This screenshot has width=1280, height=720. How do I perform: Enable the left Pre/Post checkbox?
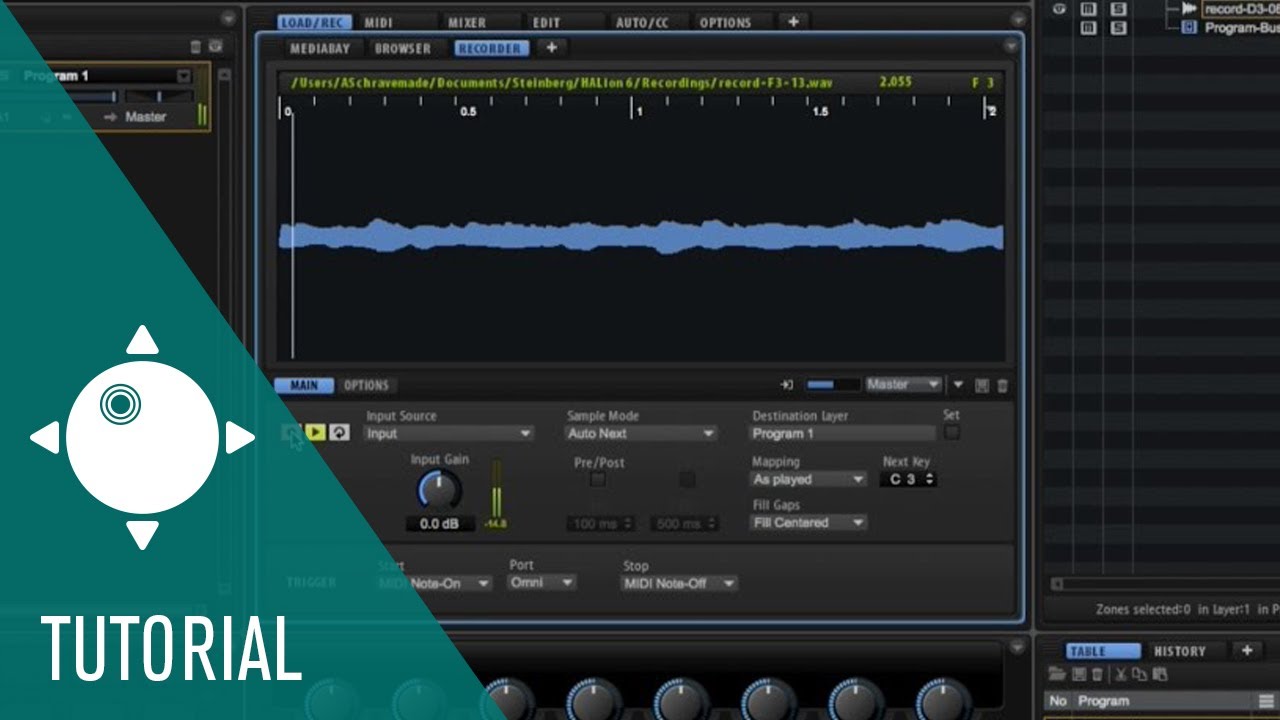(597, 480)
